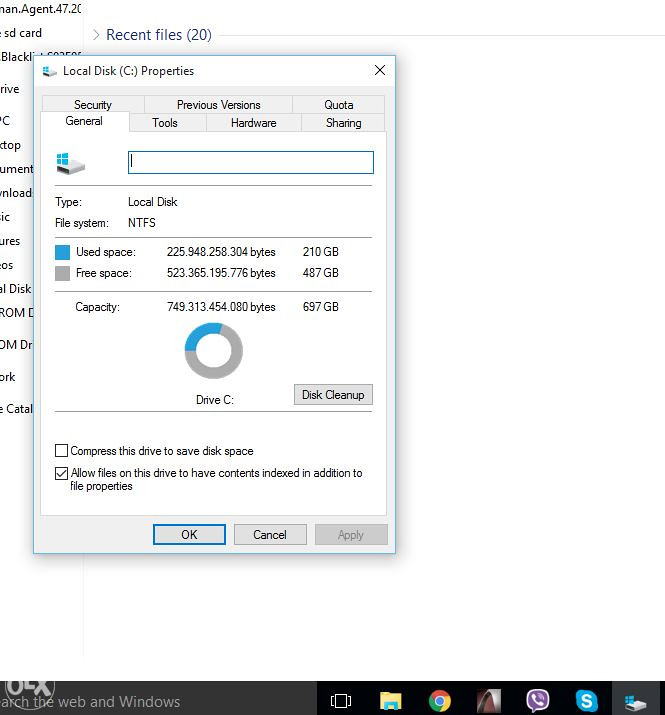Open the app with arch icon in taskbar

point(488,700)
